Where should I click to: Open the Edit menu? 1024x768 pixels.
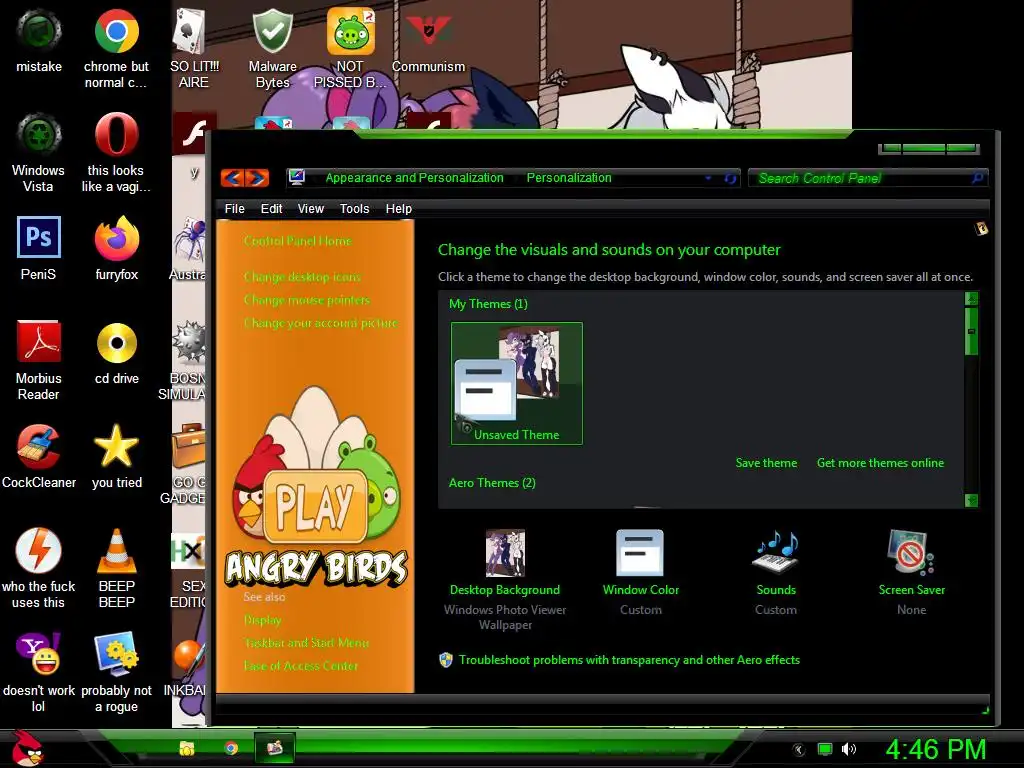click(271, 209)
